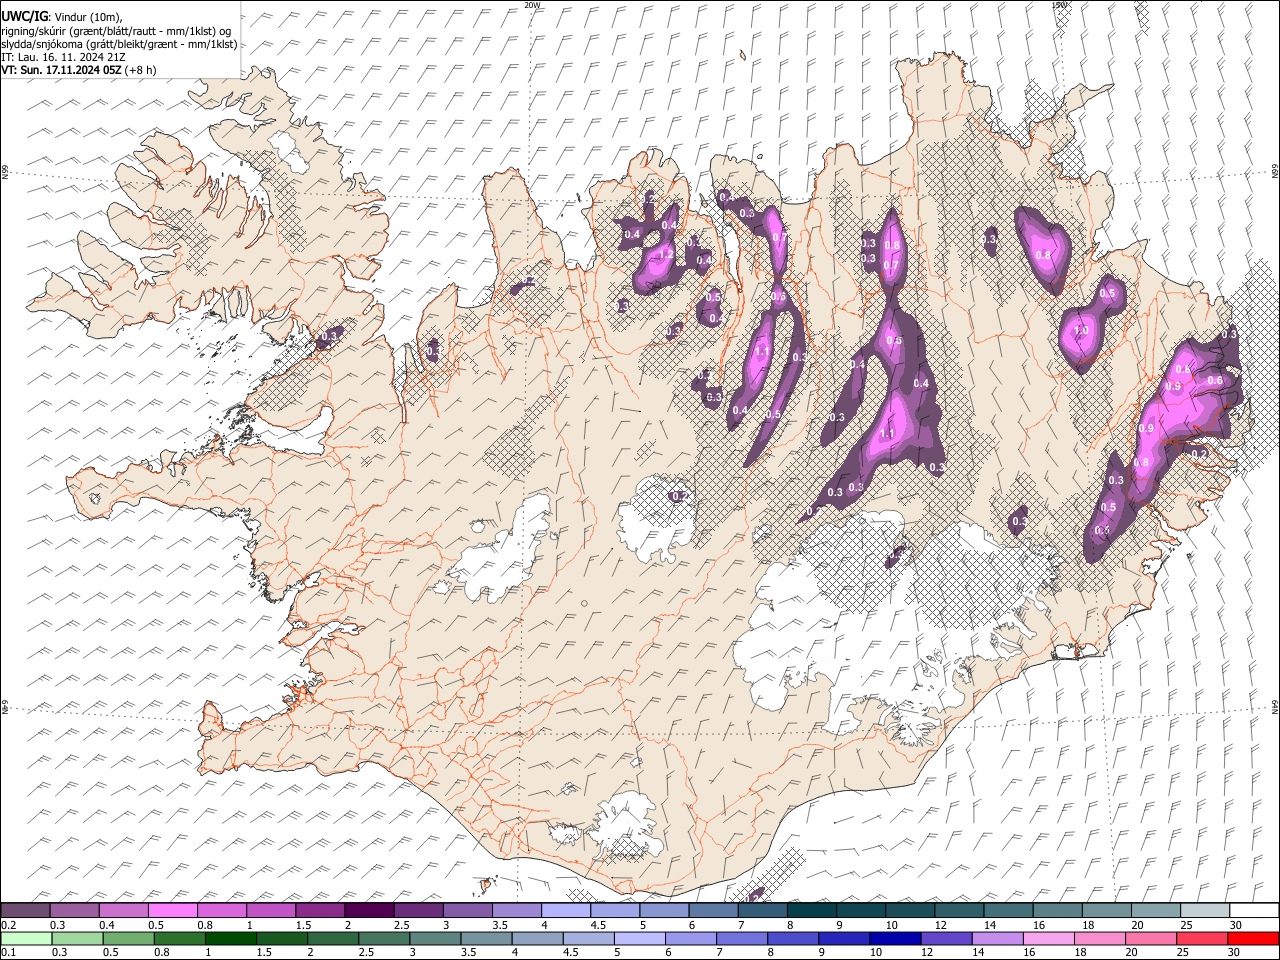Click the 4–4.5 pale lavender snow swatch
The width and height of the screenshot is (1280, 960).
click(565, 910)
